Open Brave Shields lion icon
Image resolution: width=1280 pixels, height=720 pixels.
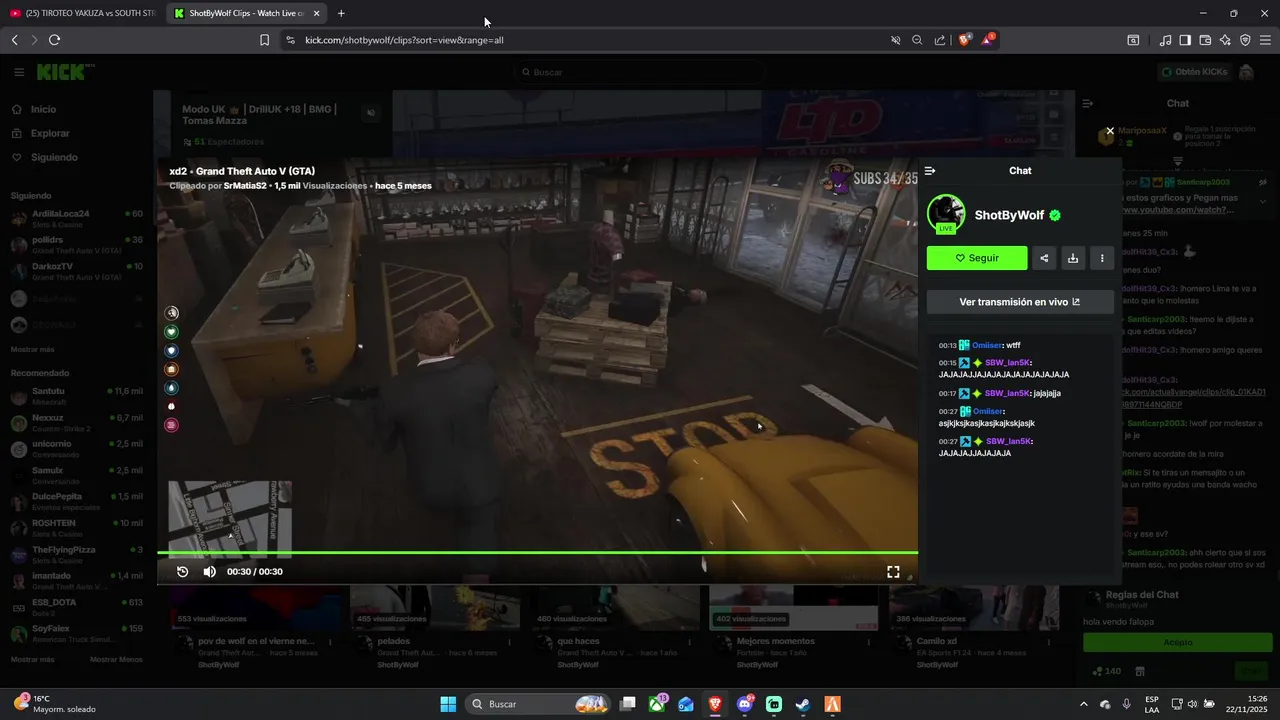coord(965,40)
